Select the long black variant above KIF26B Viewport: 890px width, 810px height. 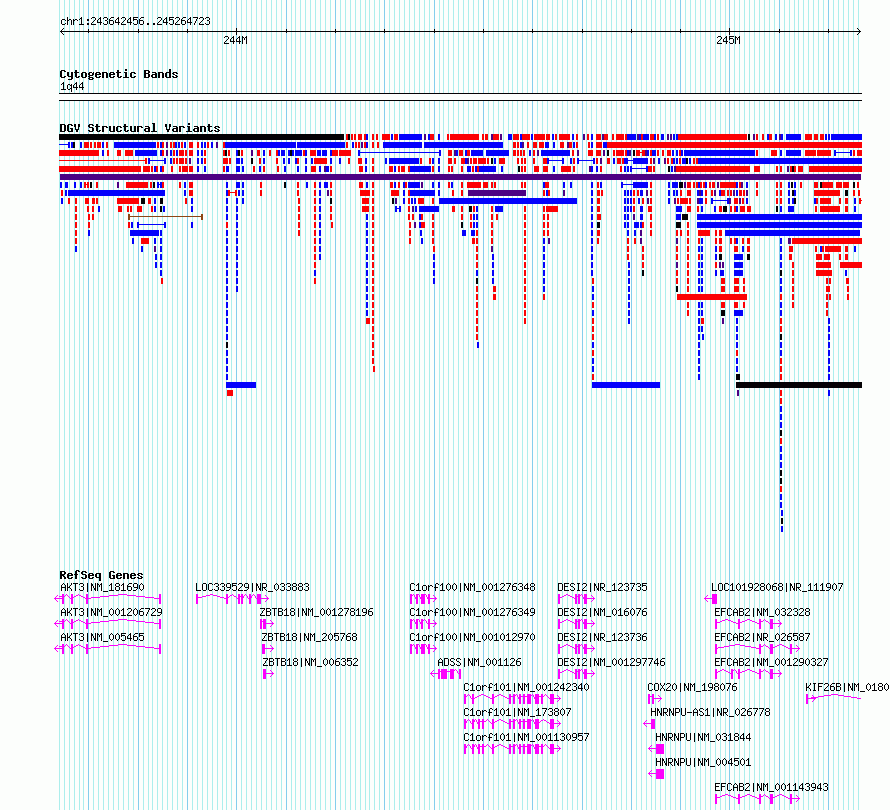click(x=799, y=385)
